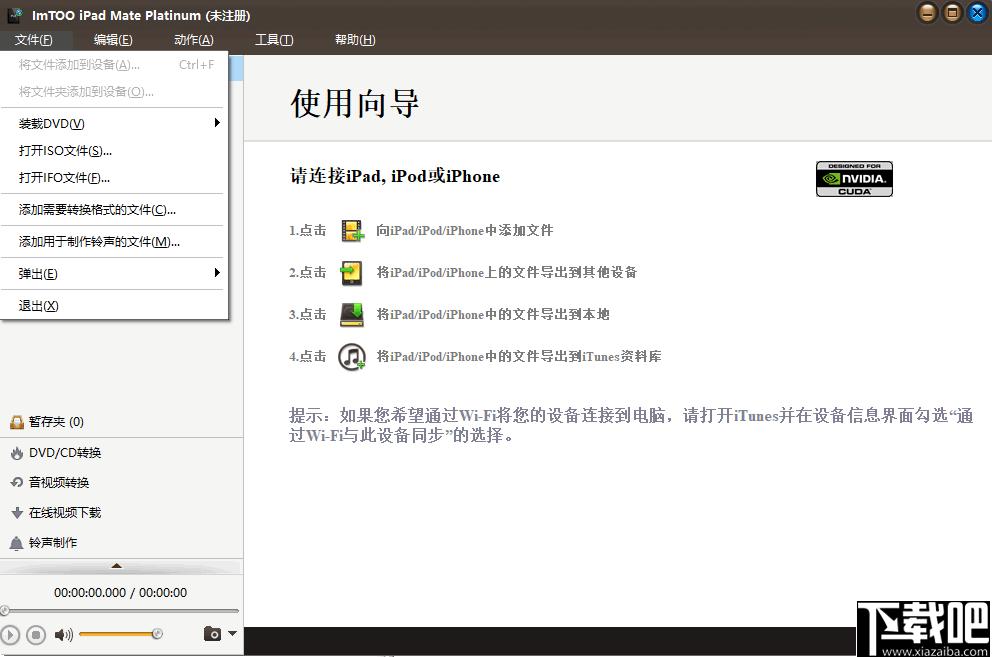Open the 帮助(H) menu

point(355,40)
